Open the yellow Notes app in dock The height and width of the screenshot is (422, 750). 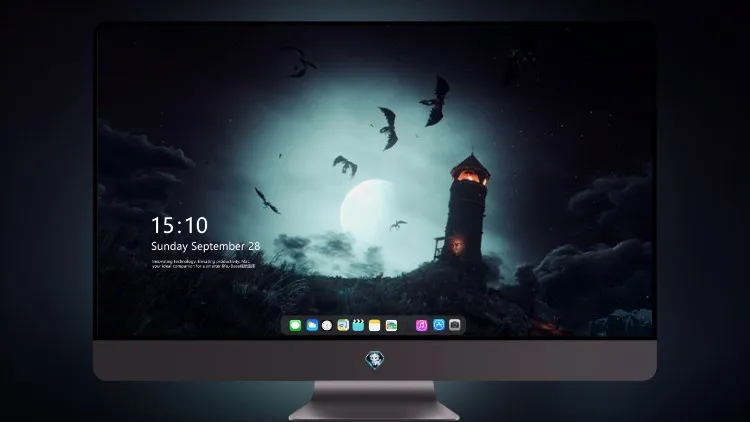point(375,325)
